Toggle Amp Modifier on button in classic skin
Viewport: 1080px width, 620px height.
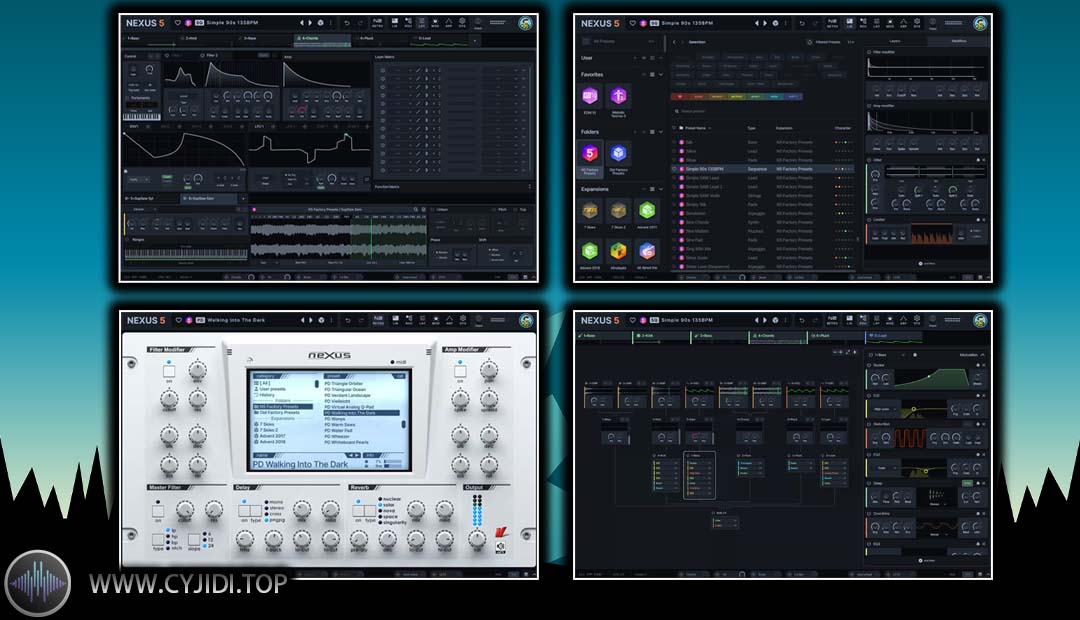tap(460, 371)
